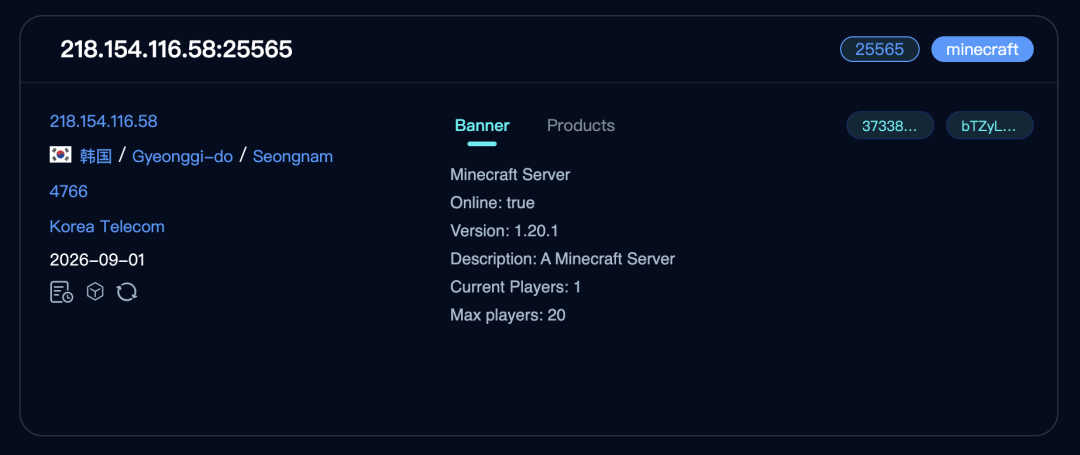Click the refresh circular arrows icon

pyautogui.click(x=127, y=292)
